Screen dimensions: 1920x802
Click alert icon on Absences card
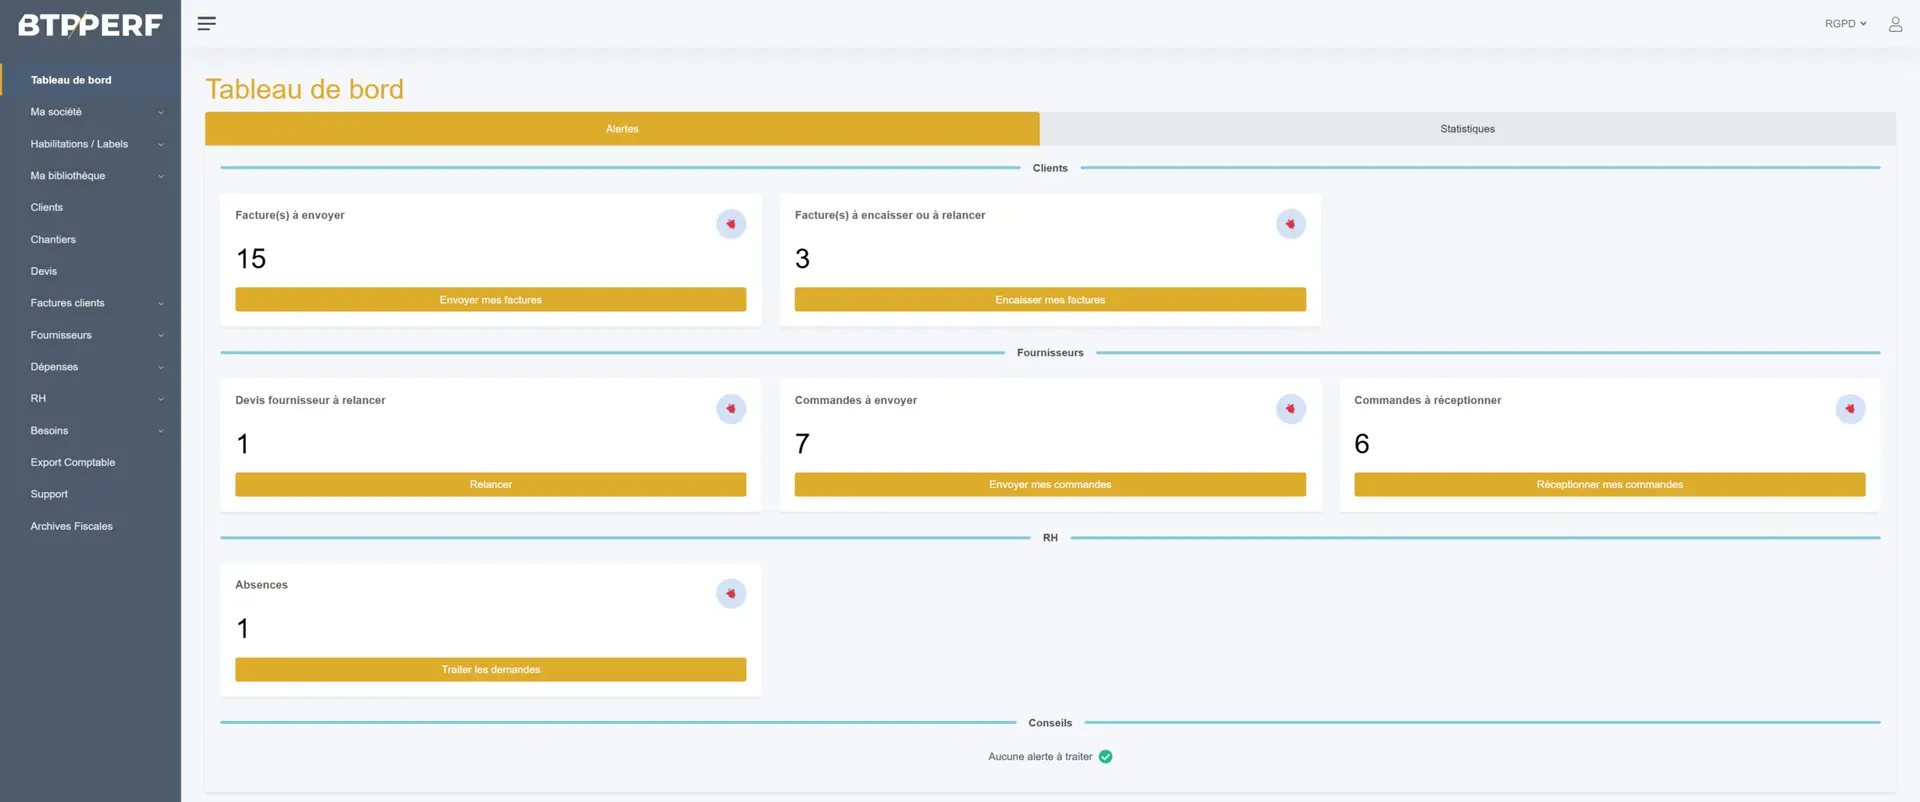(731, 594)
